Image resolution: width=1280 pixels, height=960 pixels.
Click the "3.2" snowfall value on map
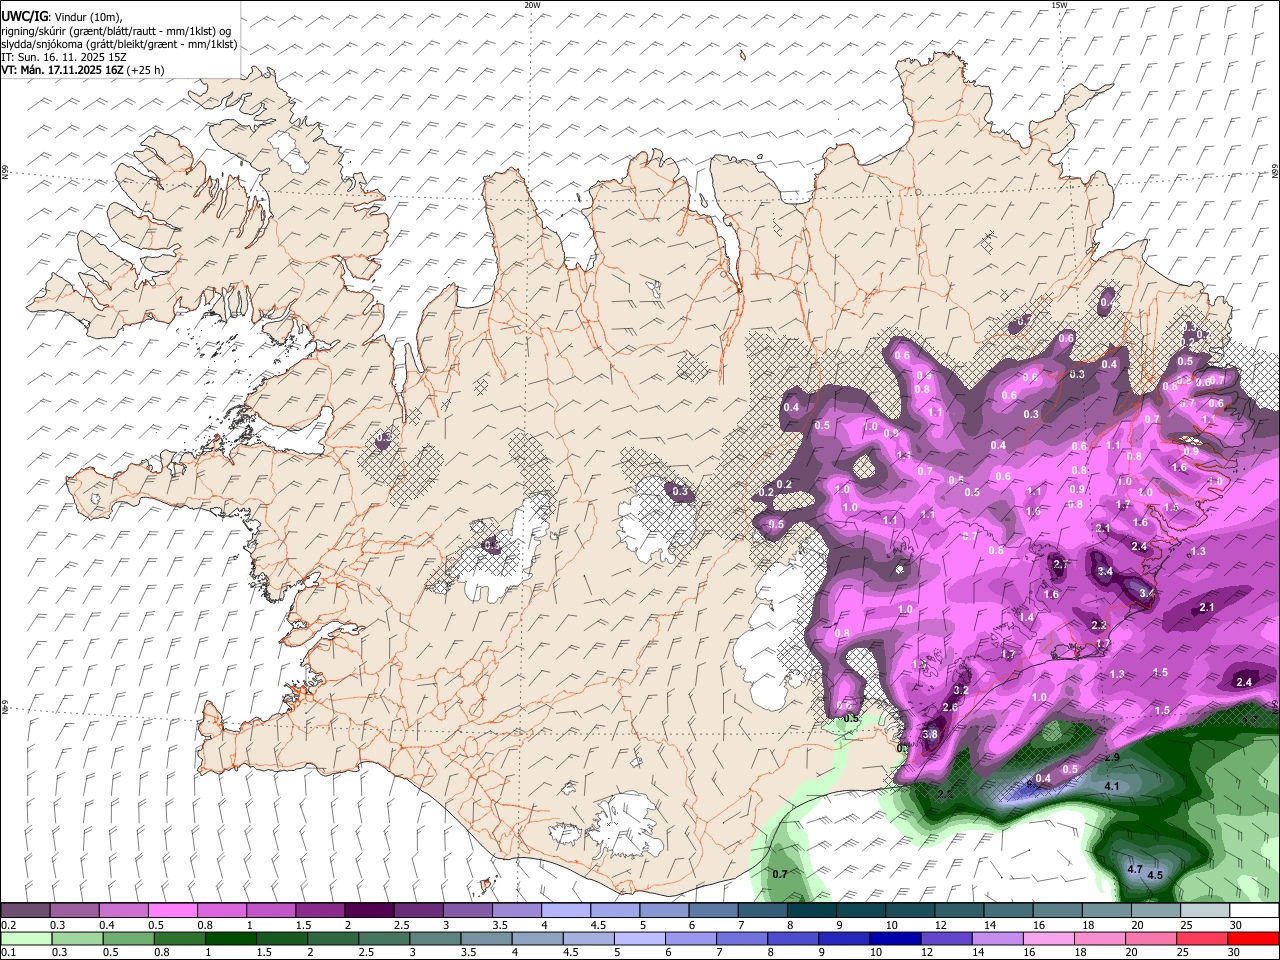[961, 690]
